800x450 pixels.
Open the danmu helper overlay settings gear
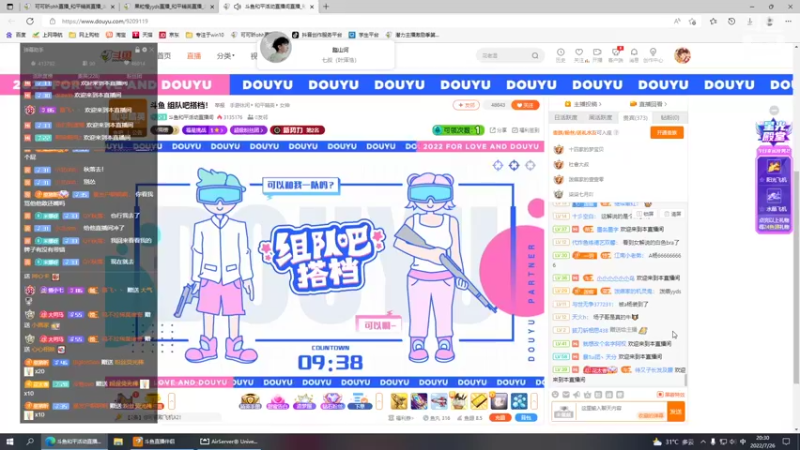pos(144,50)
